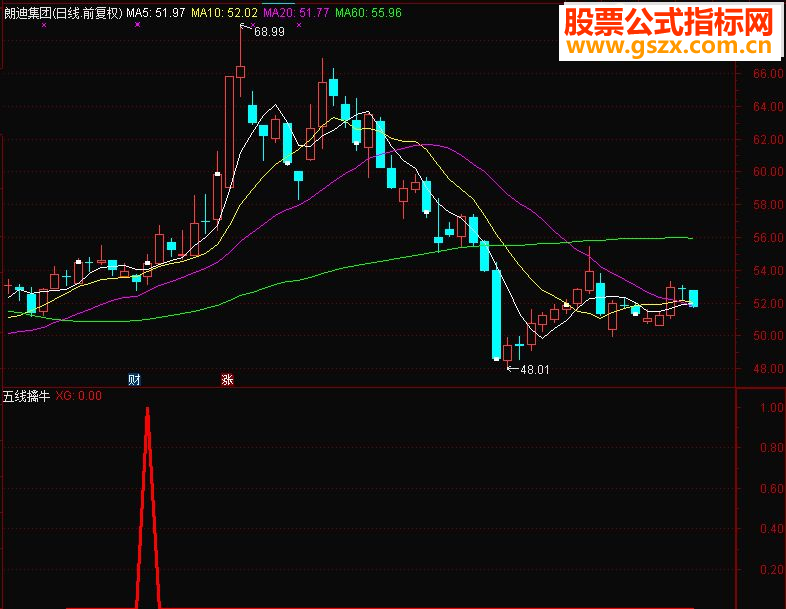
Task: Click the 1.00 indicator axis label
Action: click(772, 408)
